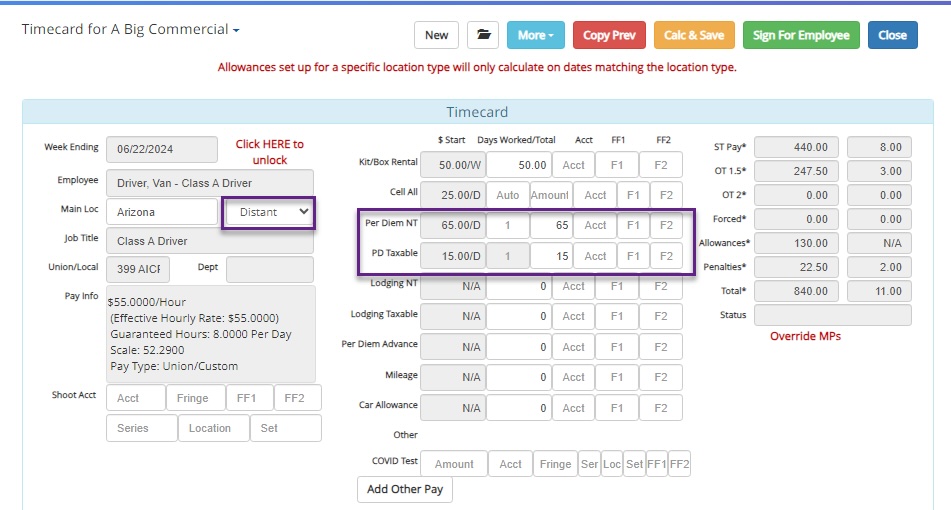Click Total 840.00 field
This screenshot has width=951, height=510.
796,291
